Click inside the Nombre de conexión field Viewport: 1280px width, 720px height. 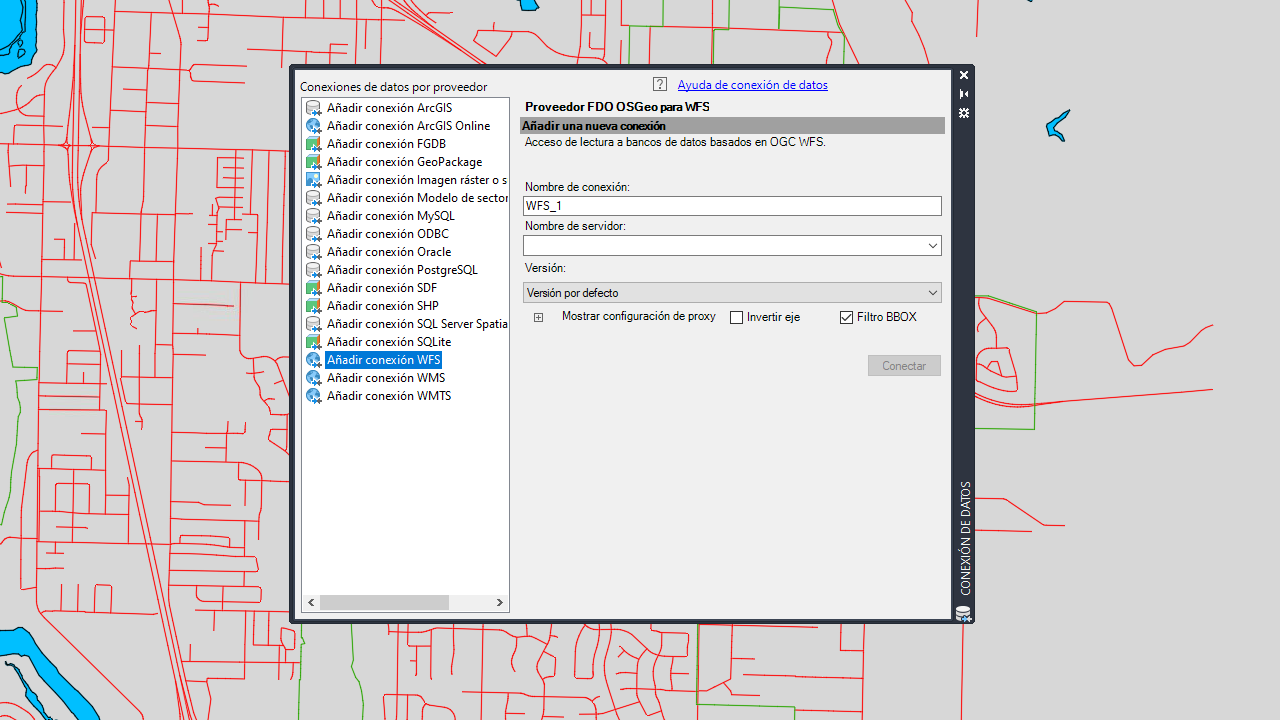coord(732,206)
